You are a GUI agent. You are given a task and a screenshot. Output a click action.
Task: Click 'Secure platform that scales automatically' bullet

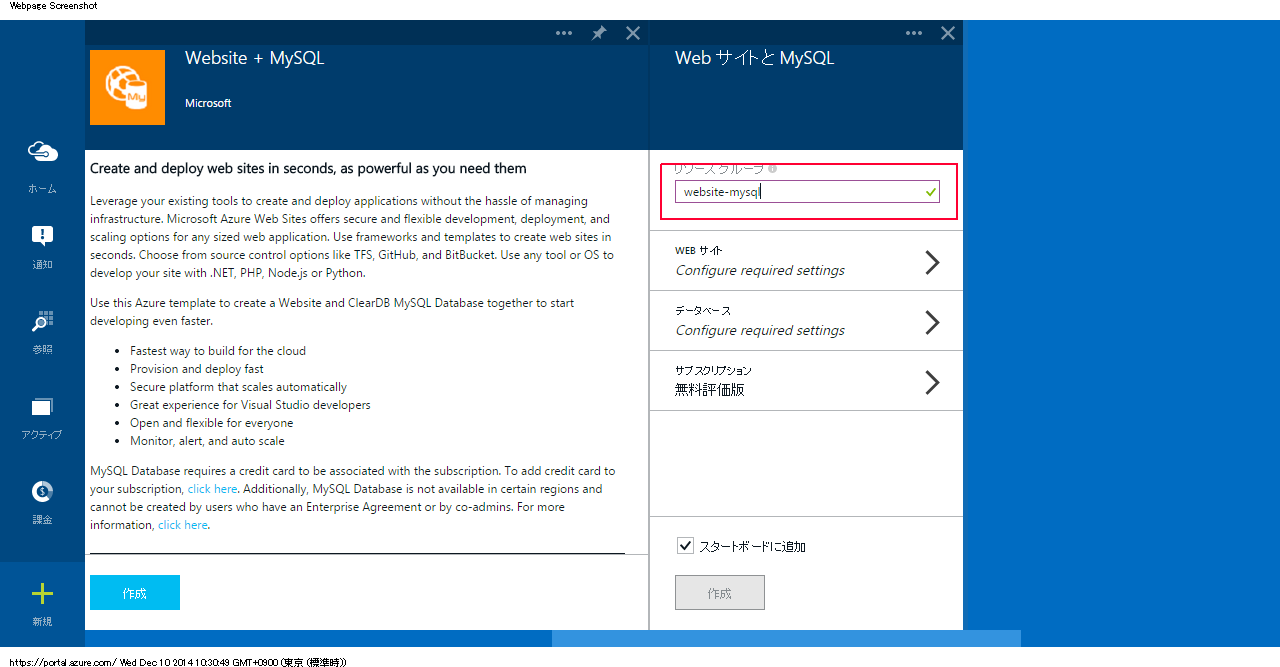pyautogui.click(x=238, y=387)
